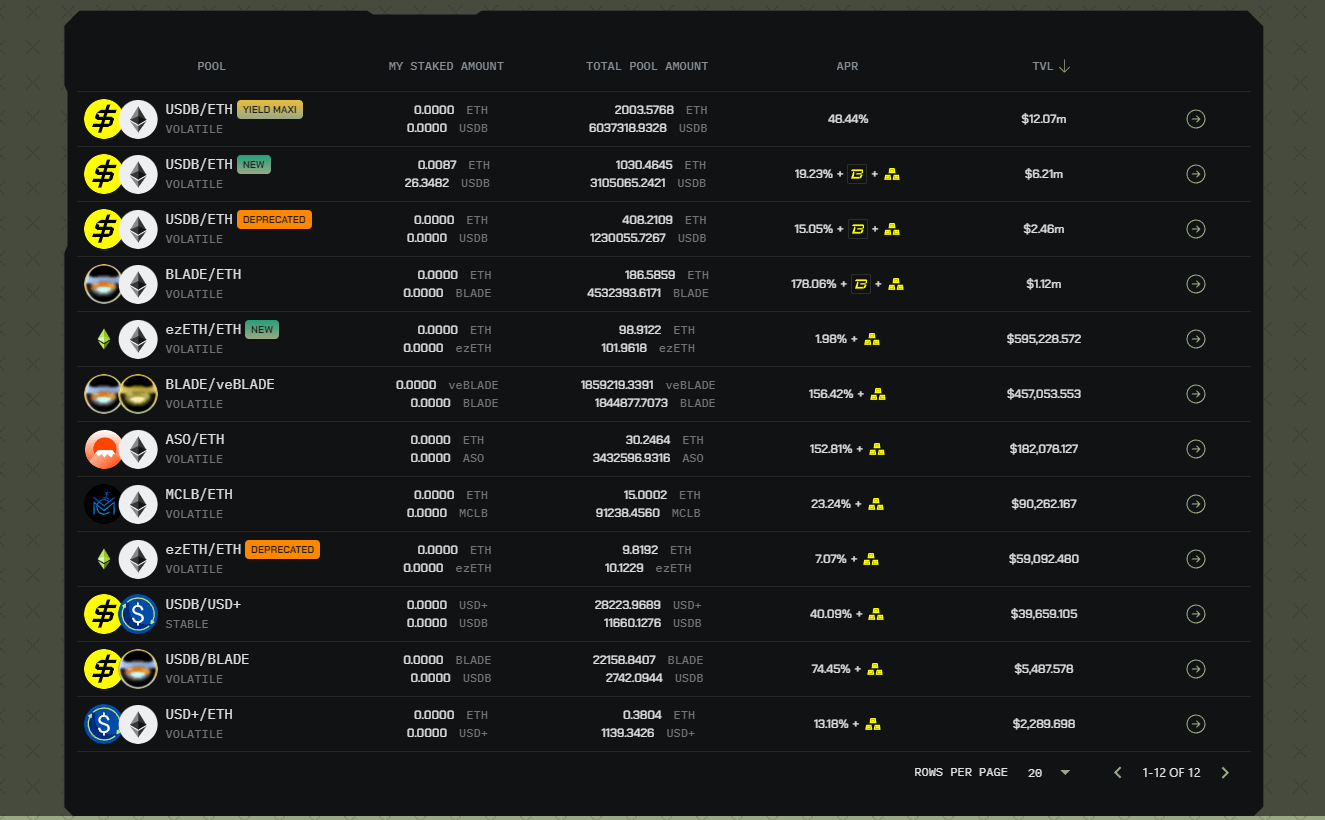Click the APR column header
This screenshot has height=820, width=1325.
click(847, 66)
